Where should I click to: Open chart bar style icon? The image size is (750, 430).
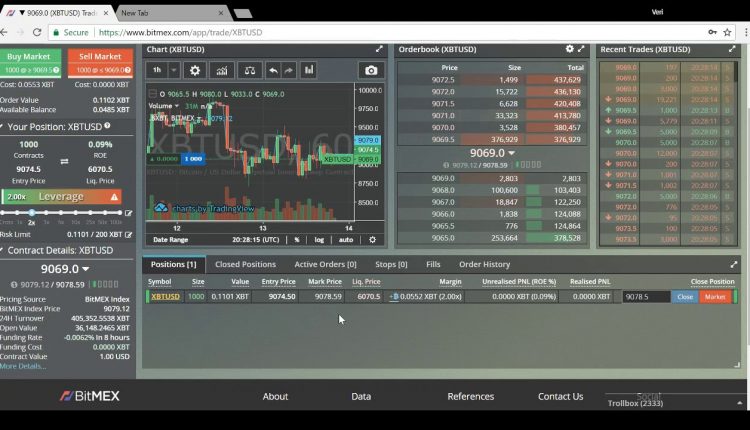[309, 70]
